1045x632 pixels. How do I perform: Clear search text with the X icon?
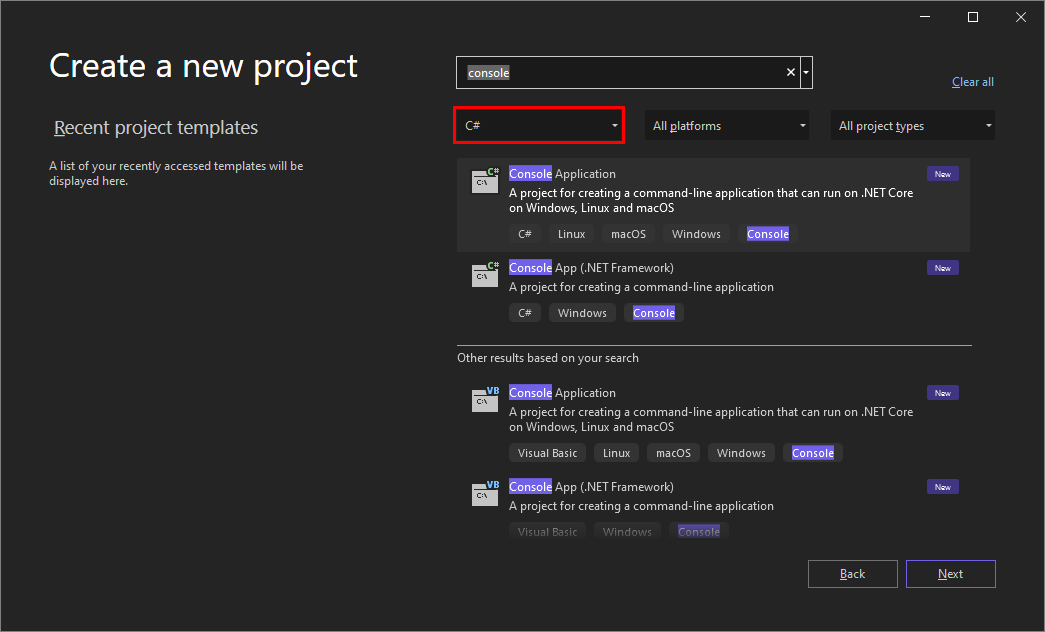click(x=791, y=72)
